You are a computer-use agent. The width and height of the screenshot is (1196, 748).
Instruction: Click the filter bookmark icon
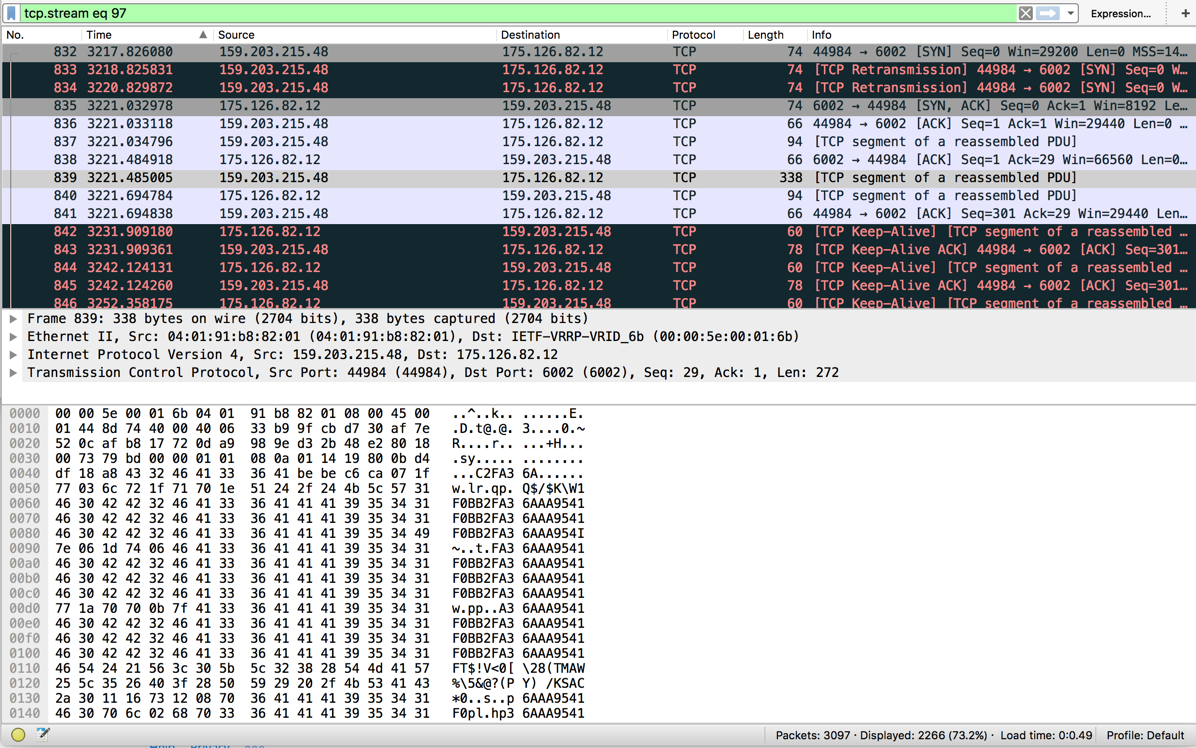click(x=11, y=14)
